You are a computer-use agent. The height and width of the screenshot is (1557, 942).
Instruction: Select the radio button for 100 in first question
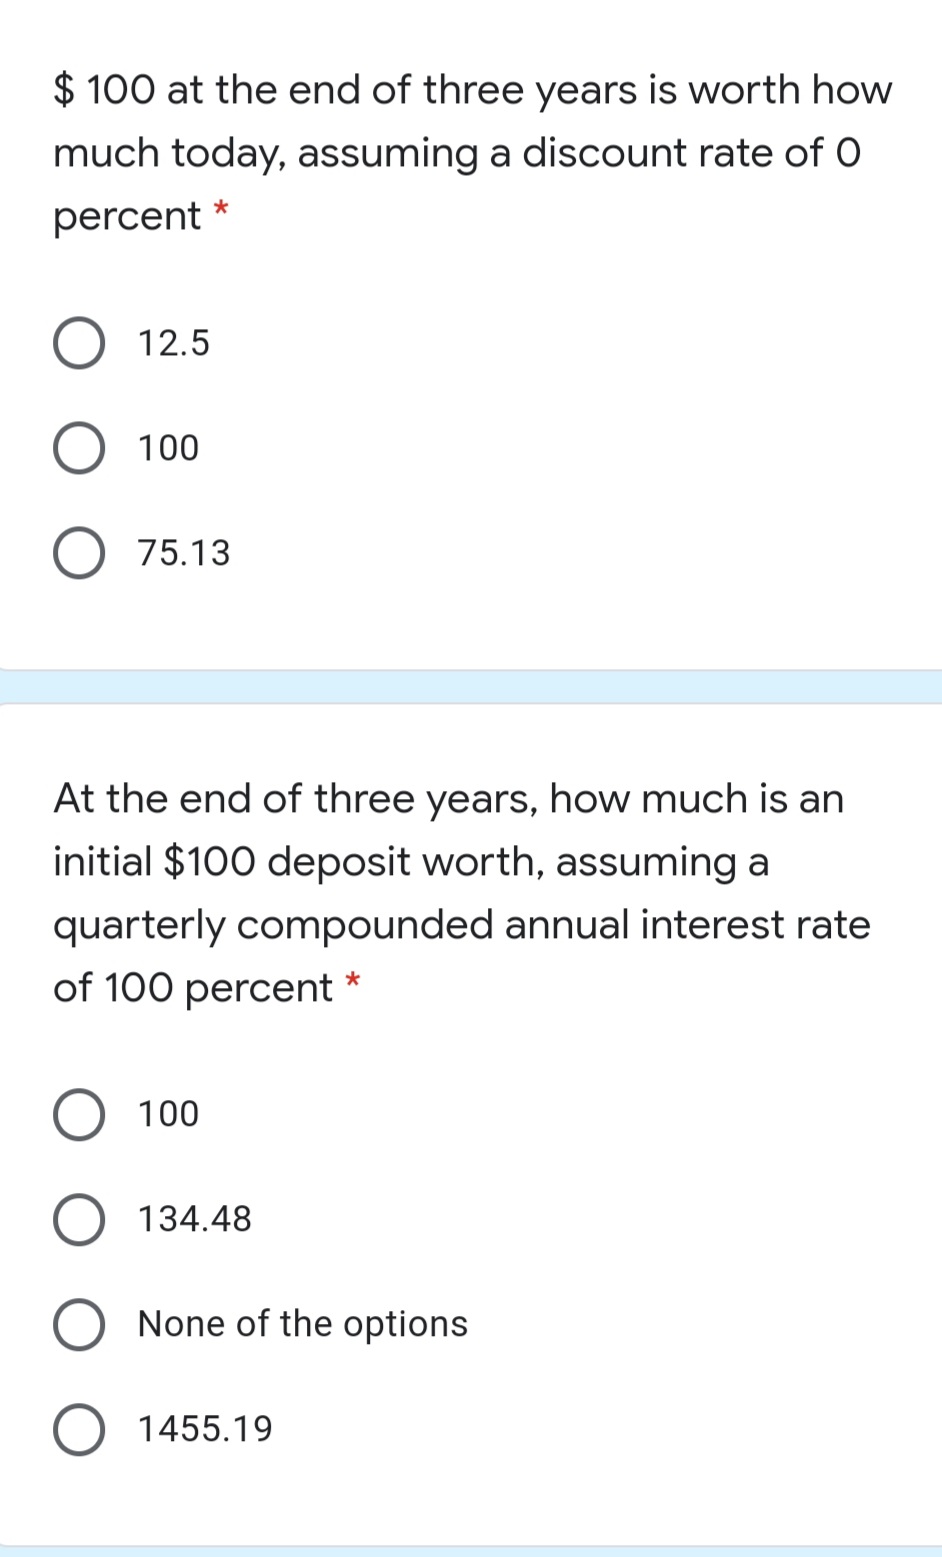[80, 448]
